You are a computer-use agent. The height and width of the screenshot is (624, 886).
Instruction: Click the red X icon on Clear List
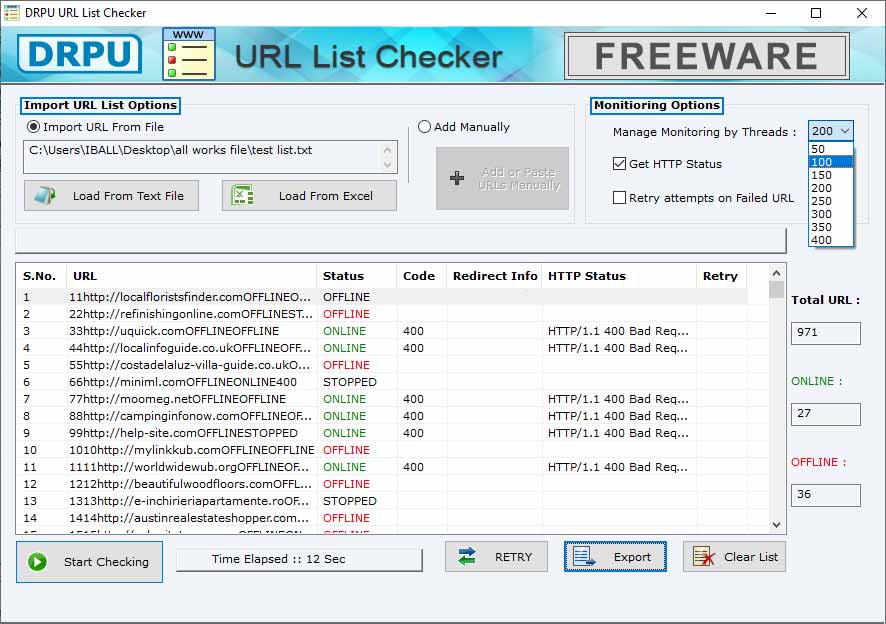pos(704,557)
